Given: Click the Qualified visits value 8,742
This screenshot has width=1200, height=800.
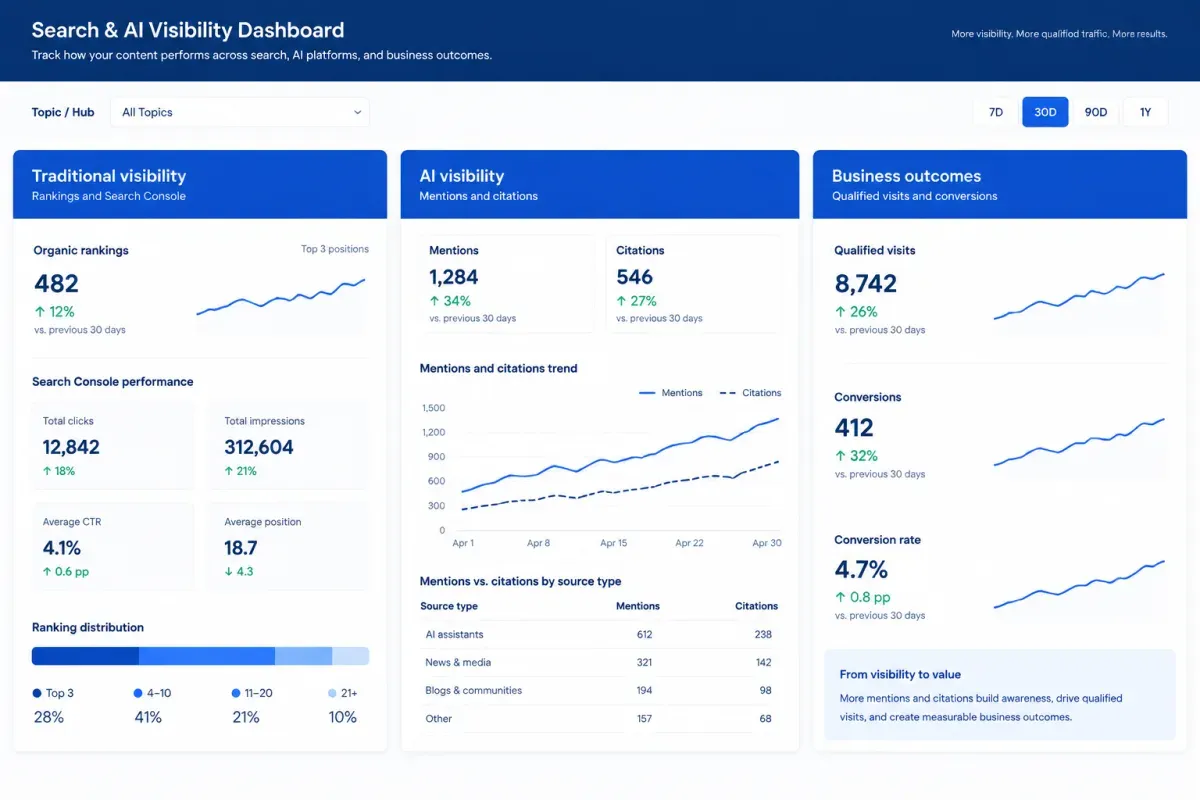Looking at the screenshot, I should point(865,283).
